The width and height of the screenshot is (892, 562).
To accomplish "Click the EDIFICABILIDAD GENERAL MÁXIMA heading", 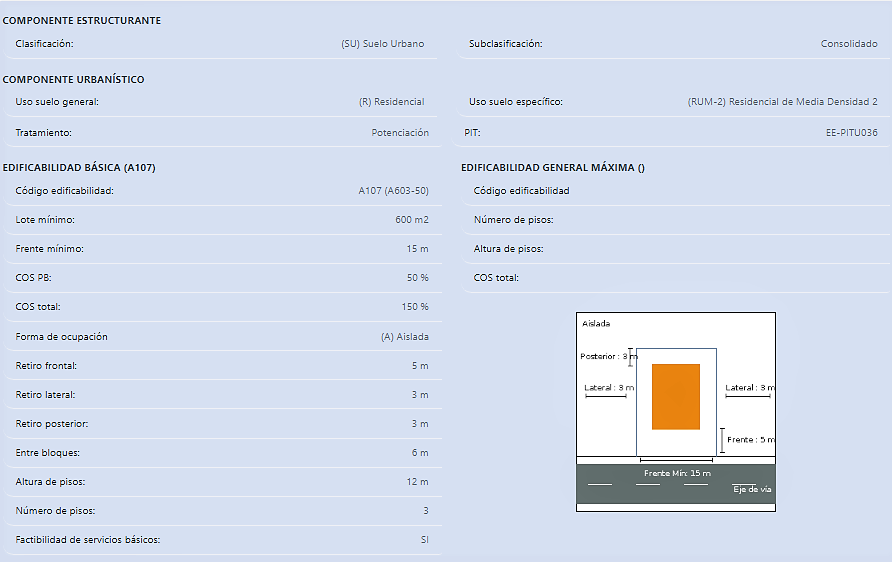I will (x=553, y=167).
